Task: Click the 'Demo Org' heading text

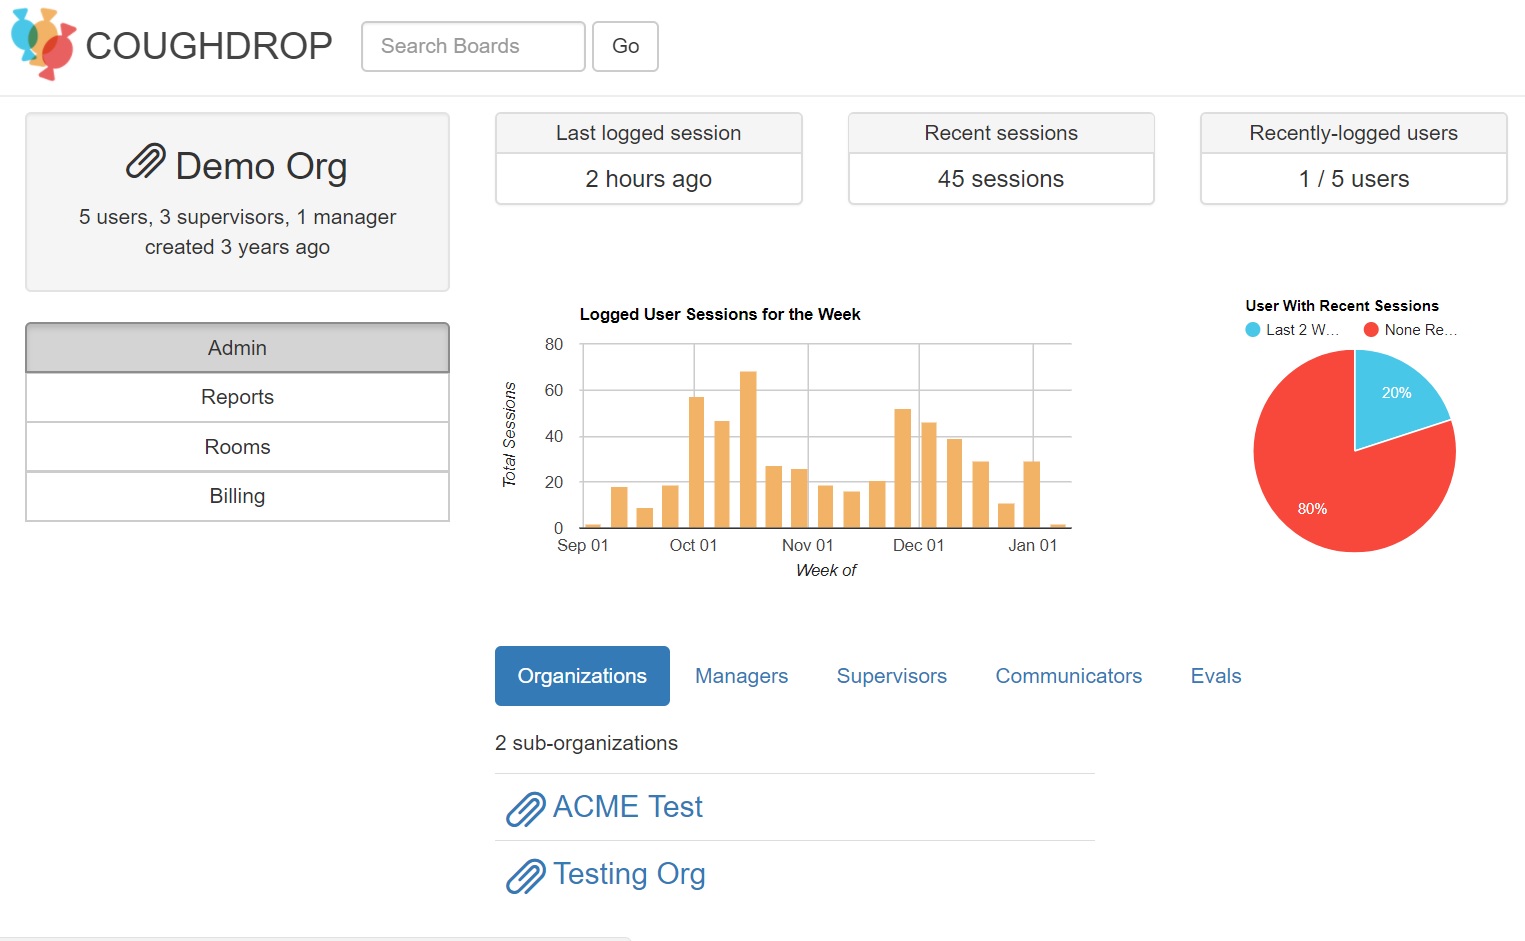Action: click(261, 166)
